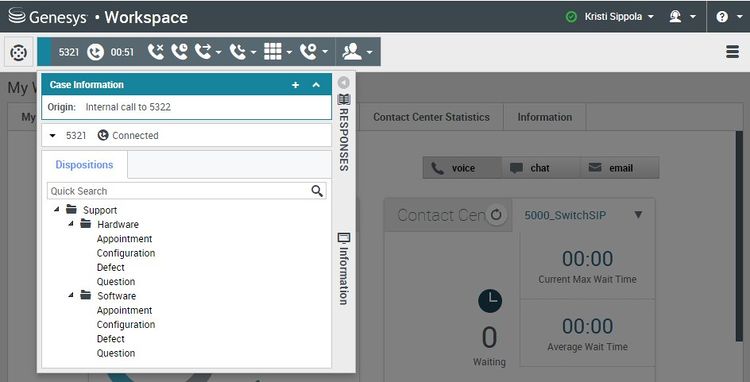Click the Instant Conference phone icon
Screen dimensions: 750x382
pos(238,52)
